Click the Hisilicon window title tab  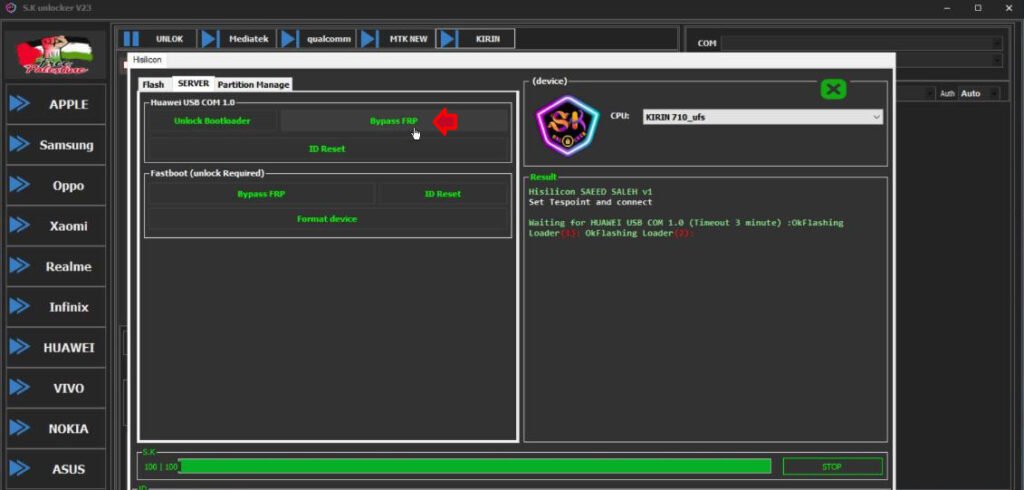[x=147, y=59]
